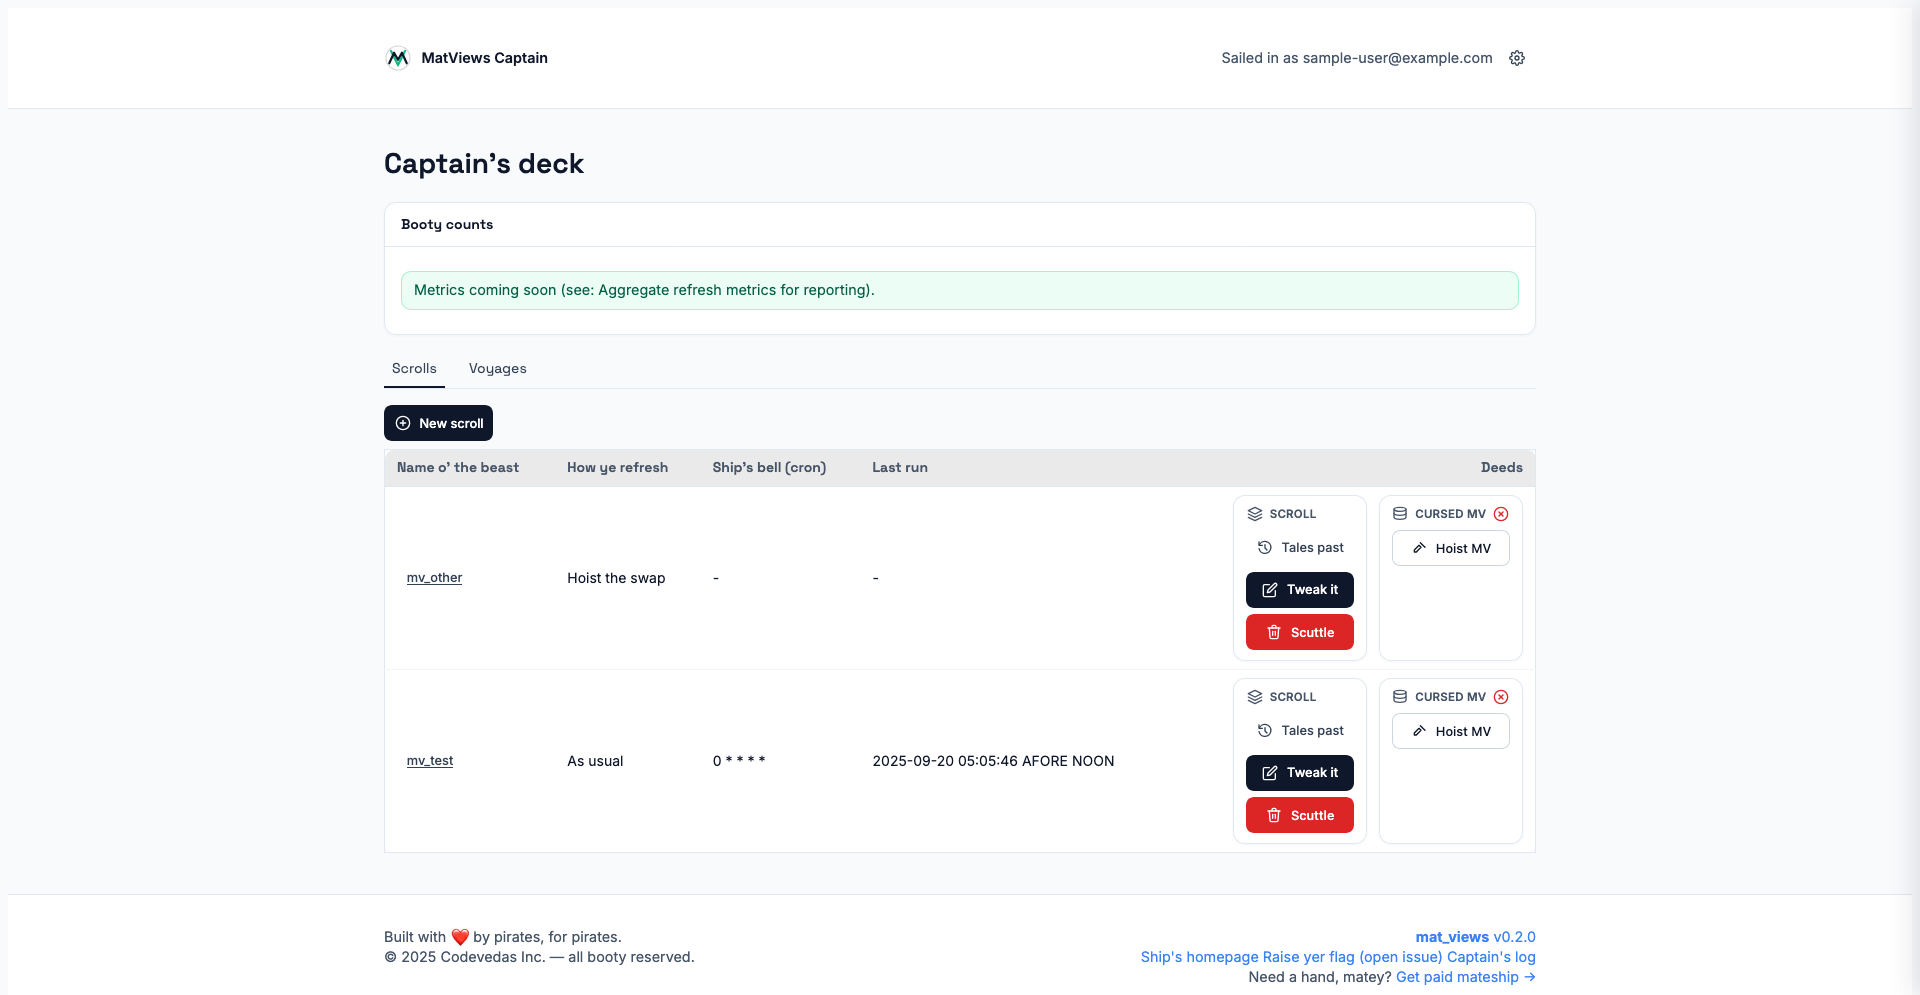The image size is (1920, 995).
Task: Scuttle the mv_test scroll
Action: 1299,815
